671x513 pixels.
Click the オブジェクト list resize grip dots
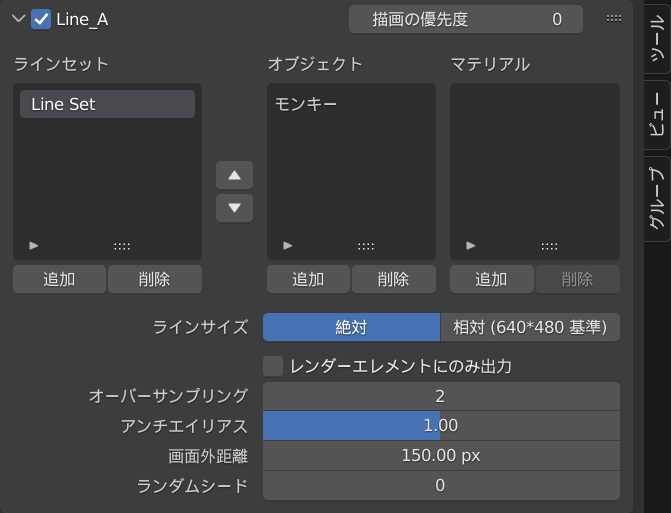click(366, 245)
